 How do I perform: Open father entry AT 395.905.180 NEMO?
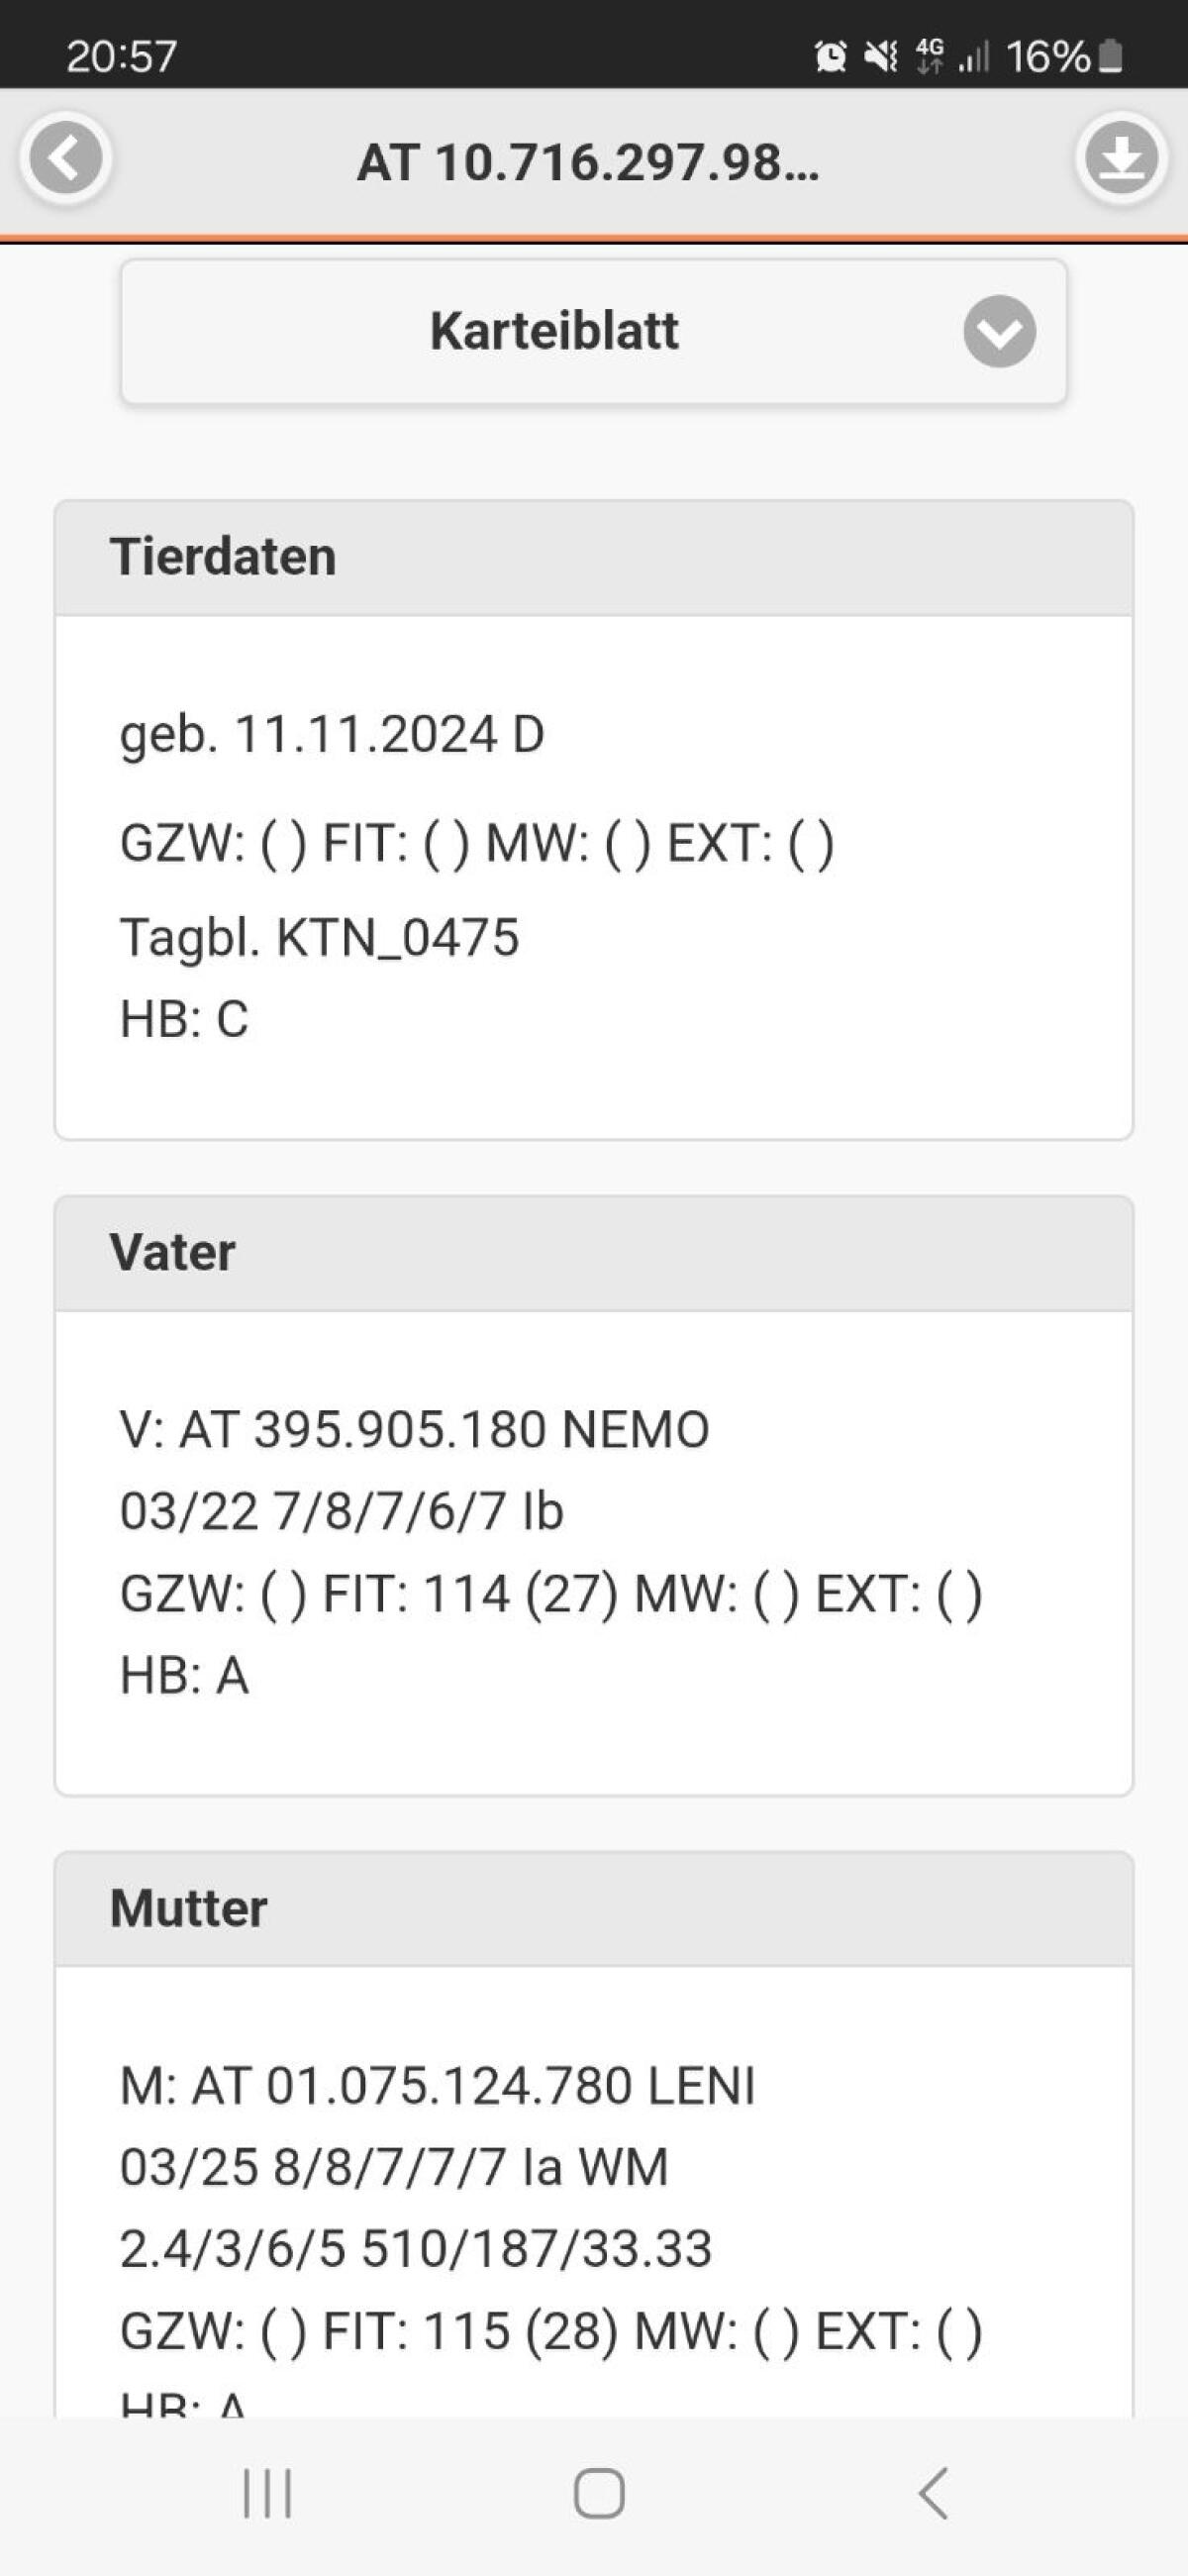(x=414, y=1429)
